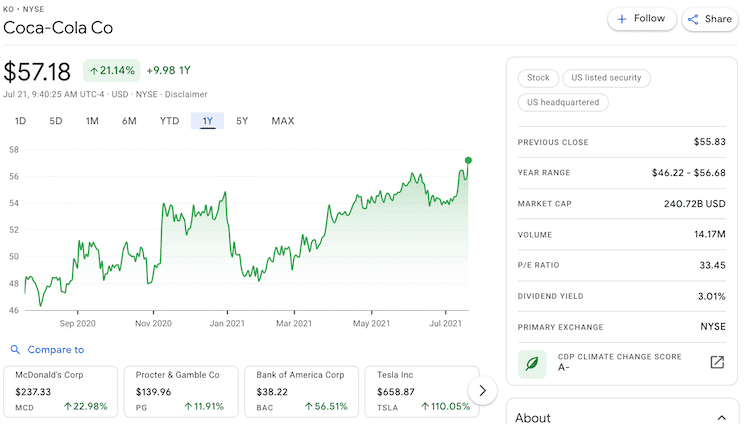The height and width of the screenshot is (424, 750).
Task: Click the Follow button
Action: [x=641, y=19]
